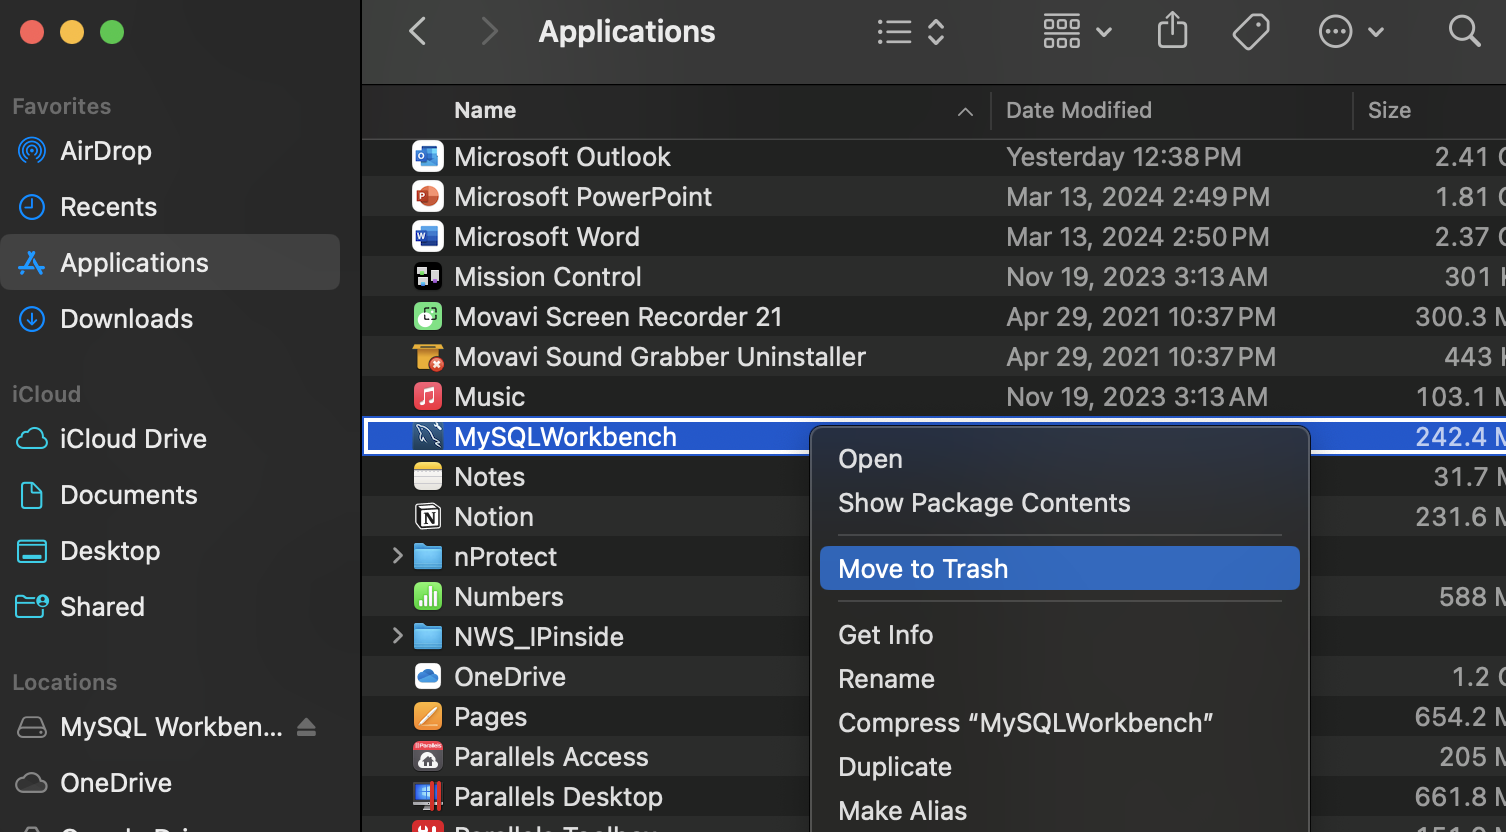Choose Make Alias in the context menu
The width and height of the screenshot is (1506, 832).
(x=1060, y=811)
